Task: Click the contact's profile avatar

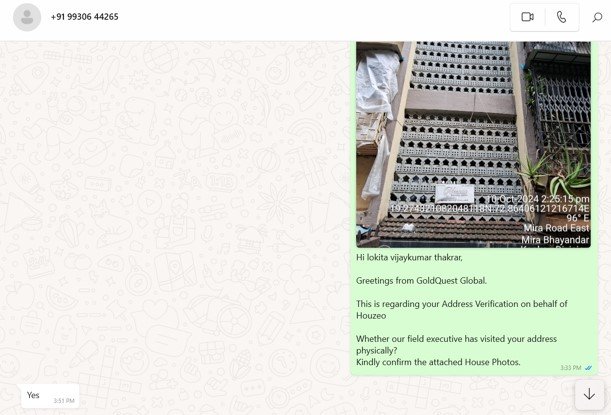Action: (x=27, y=17)
